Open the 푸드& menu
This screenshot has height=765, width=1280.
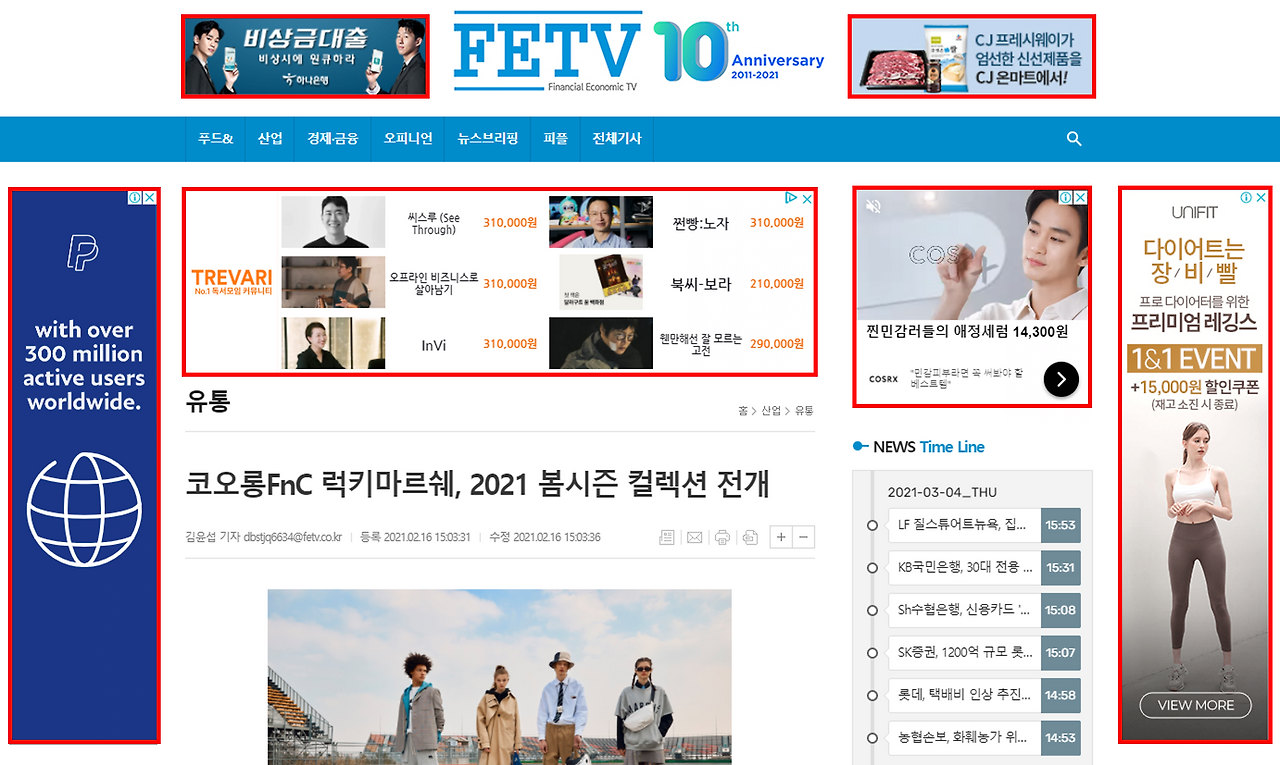[214, 139]
